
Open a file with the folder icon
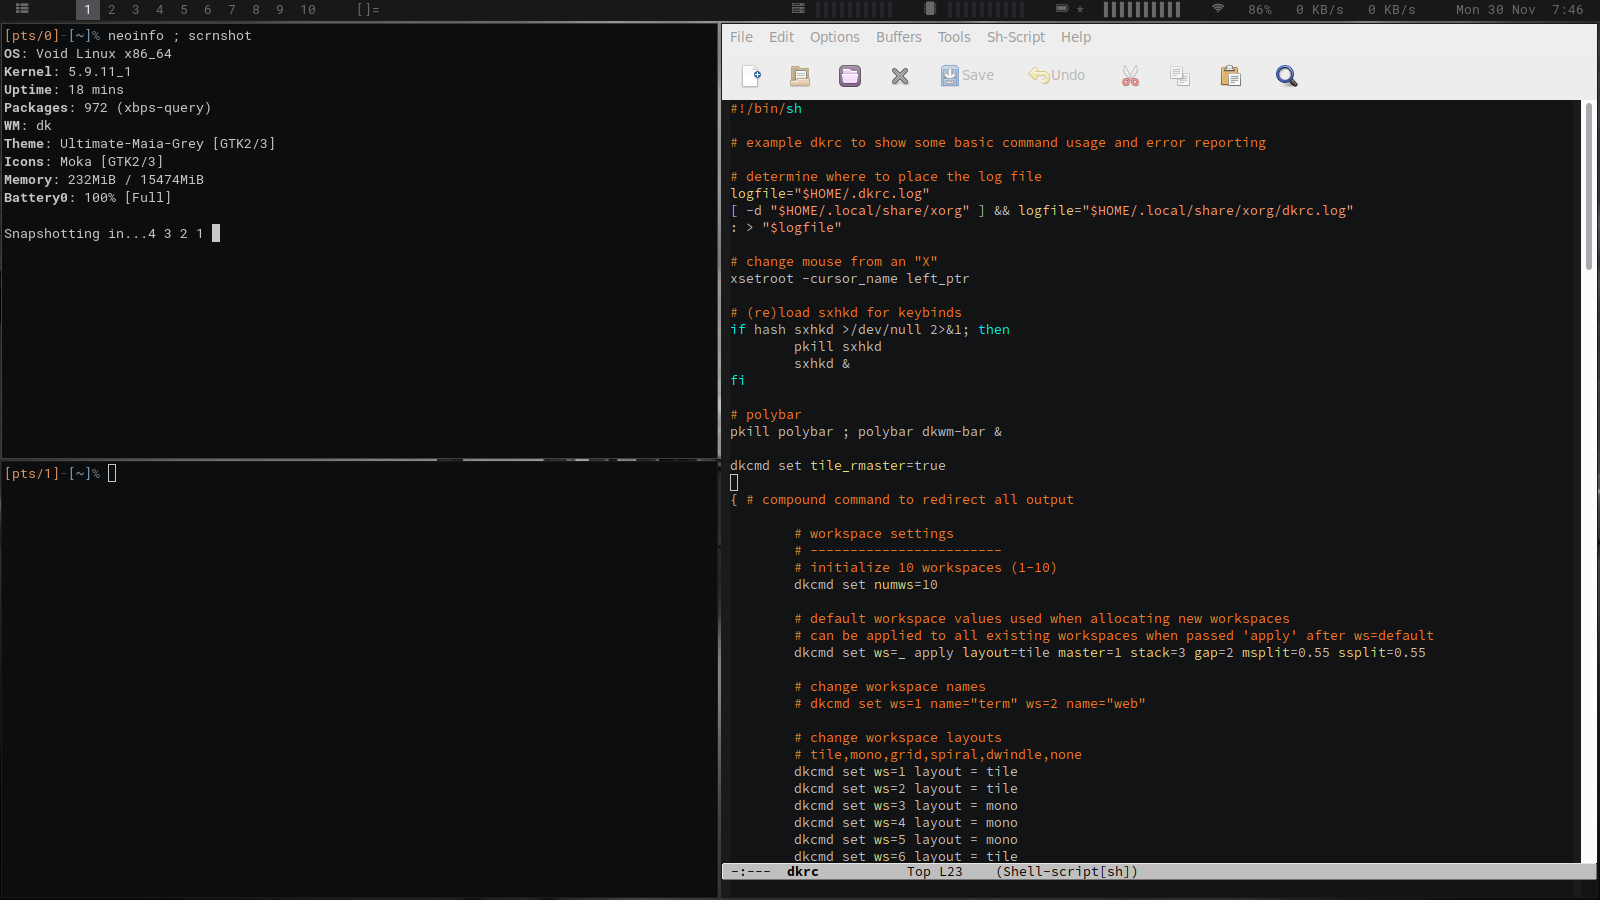(x=800, y=76)
